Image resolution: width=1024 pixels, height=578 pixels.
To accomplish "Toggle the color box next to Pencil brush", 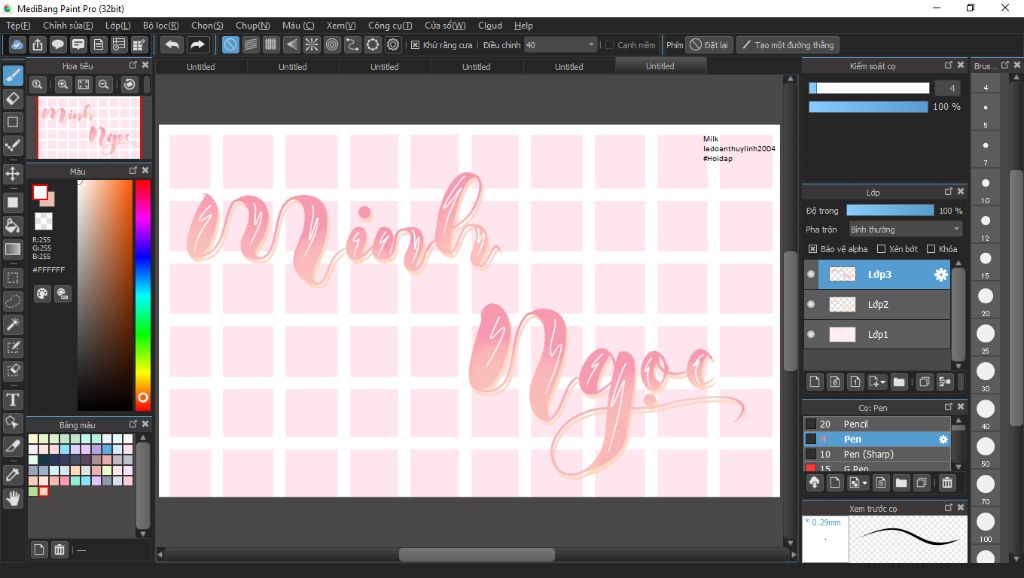I will coord(810,424).
